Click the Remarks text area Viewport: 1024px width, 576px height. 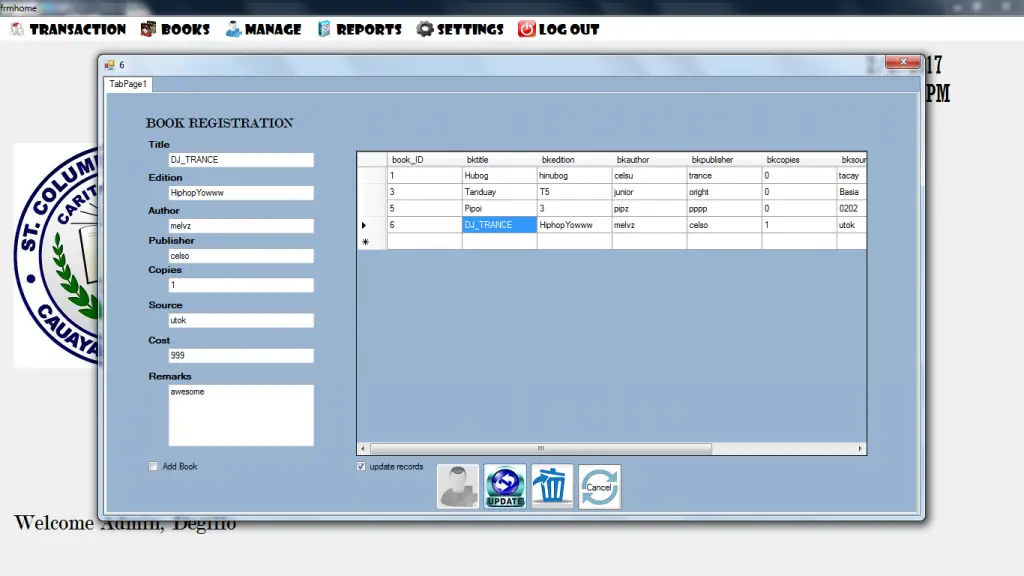pyautogui.click(x=241, y=415)
